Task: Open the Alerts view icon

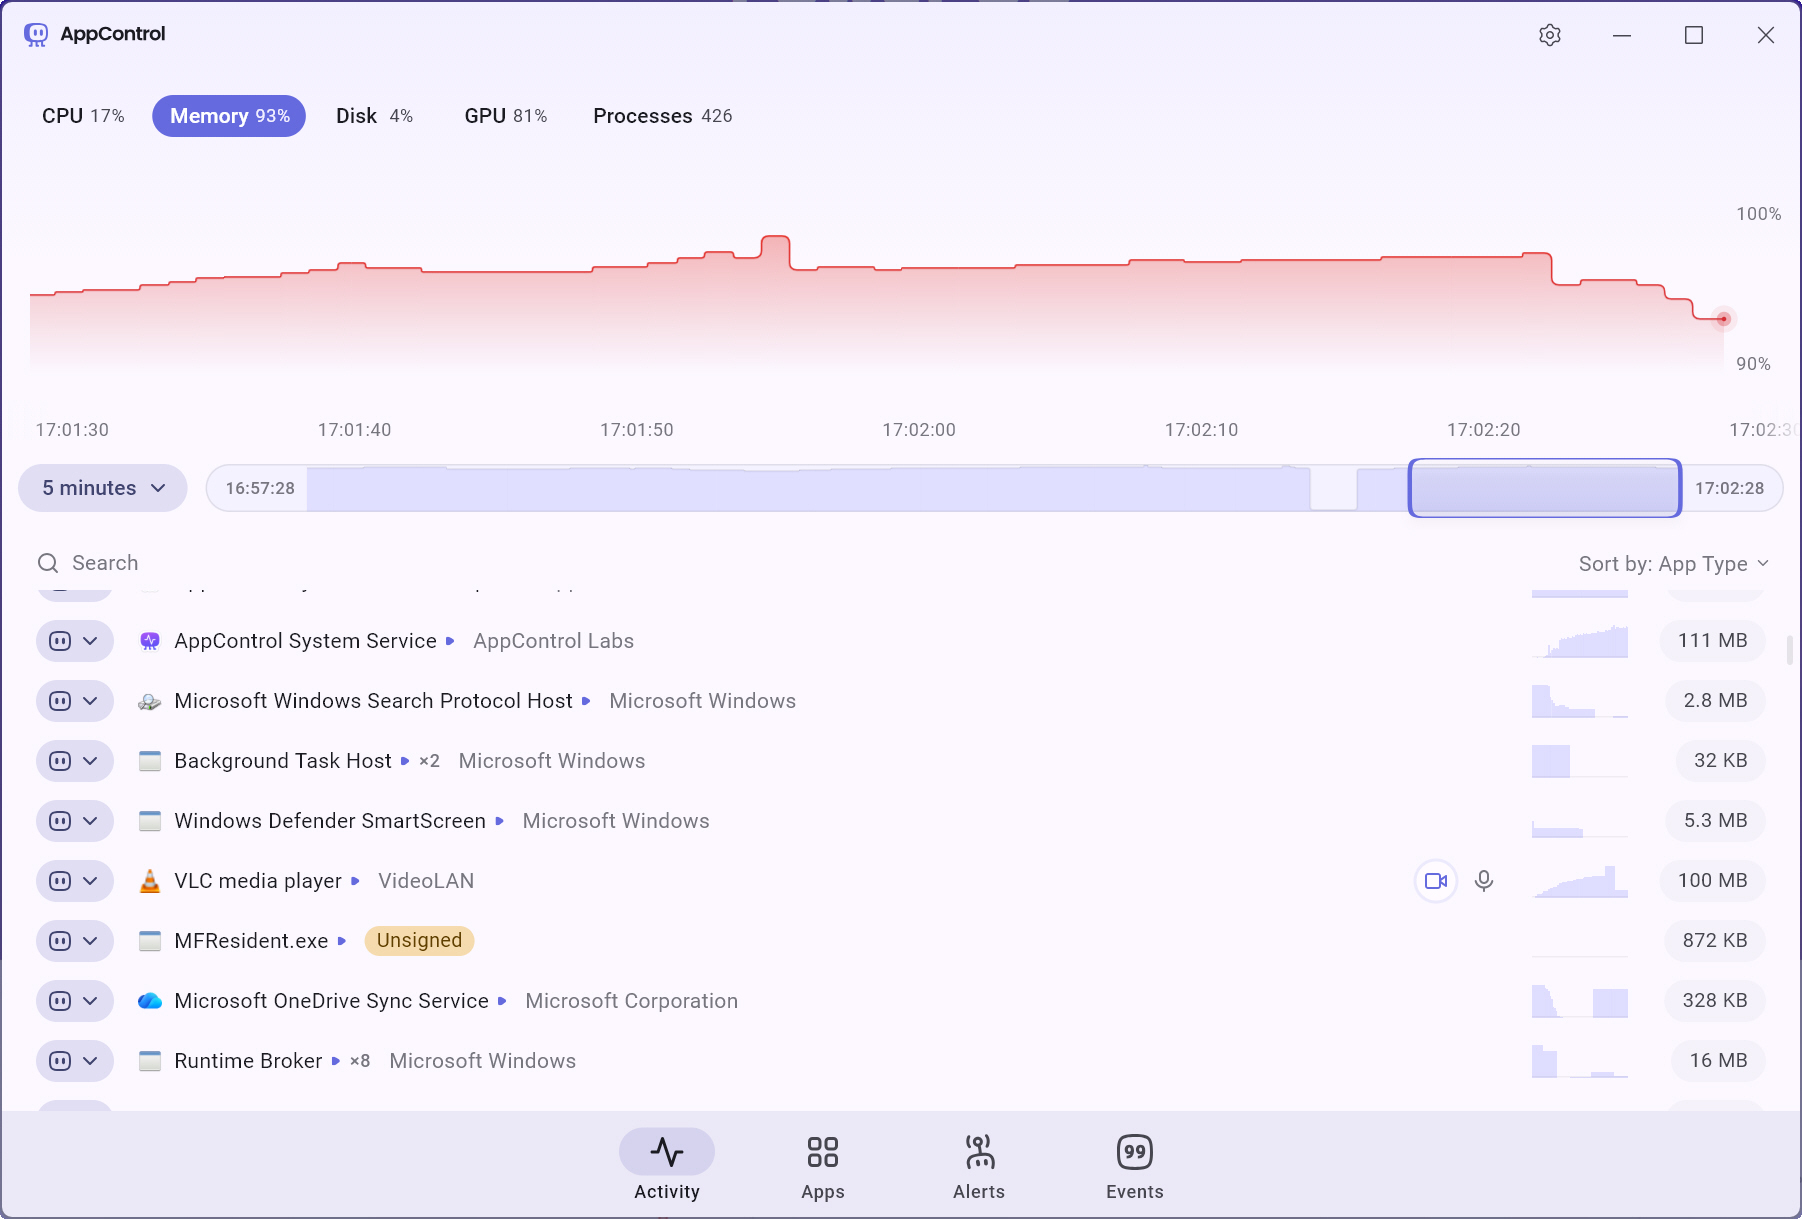Action: (978, 1152)
